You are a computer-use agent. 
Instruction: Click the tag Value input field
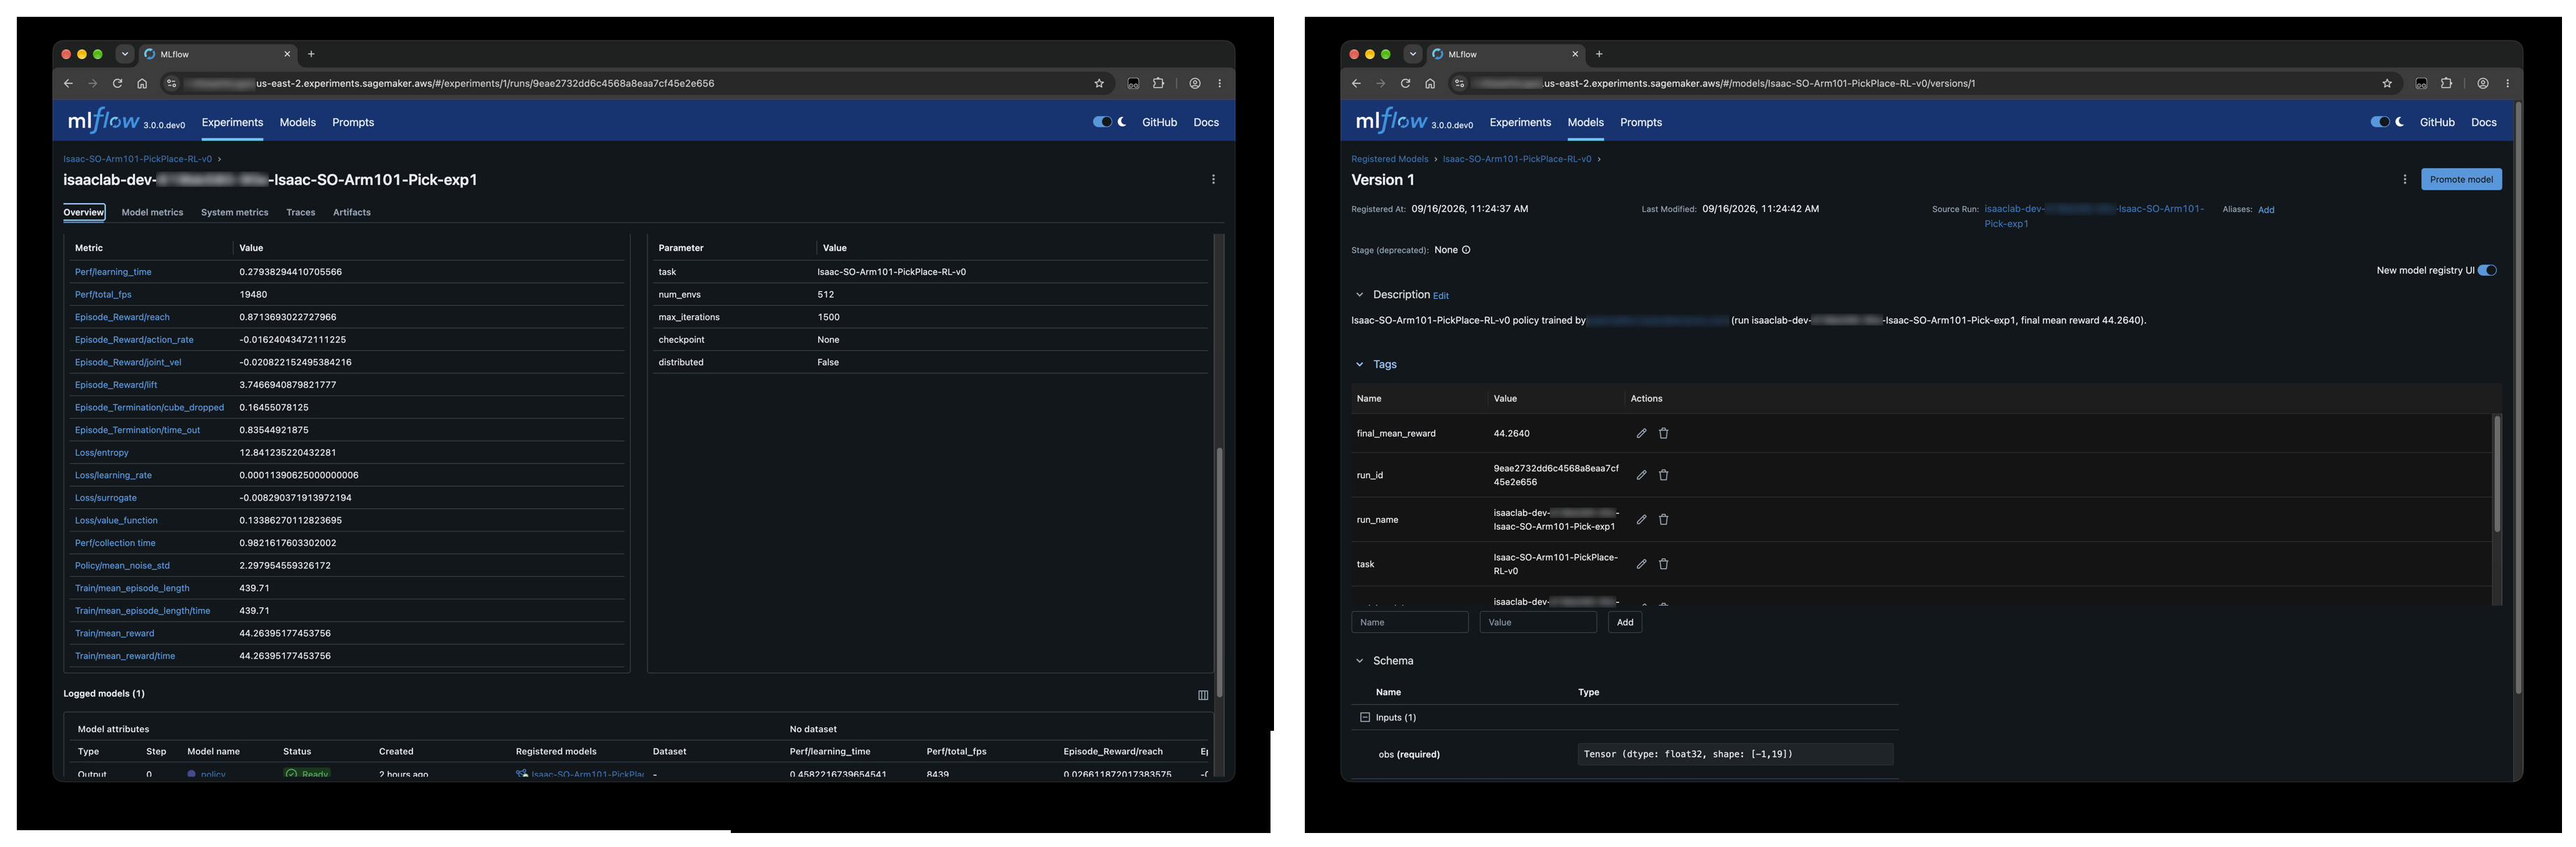click(1537, 623)
